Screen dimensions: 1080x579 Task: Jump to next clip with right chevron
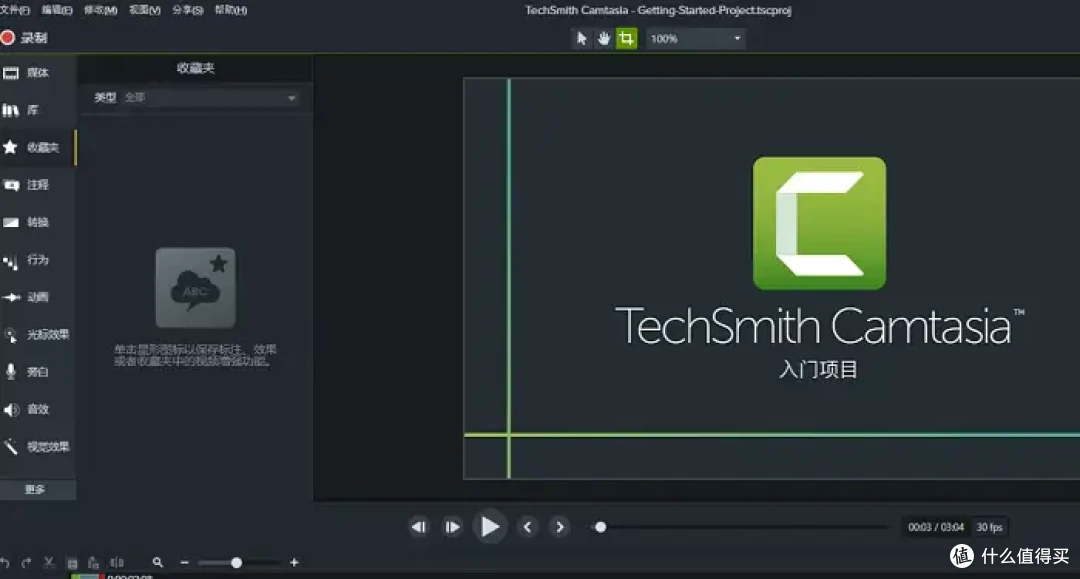coord(560,527)
